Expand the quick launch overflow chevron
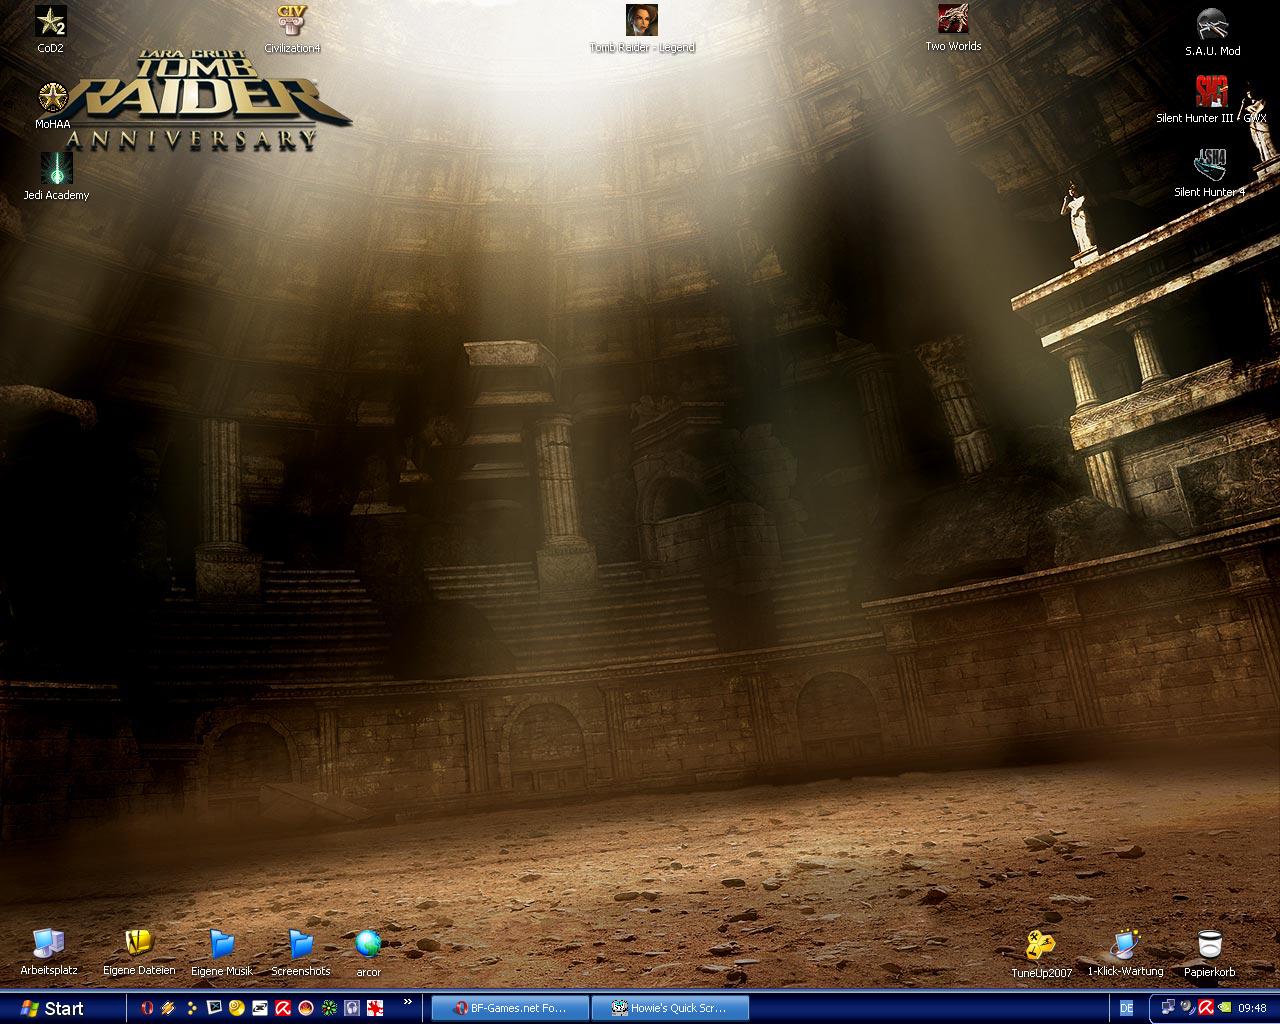The height and width of the screenshot is (1024, 1280). 408,1001
